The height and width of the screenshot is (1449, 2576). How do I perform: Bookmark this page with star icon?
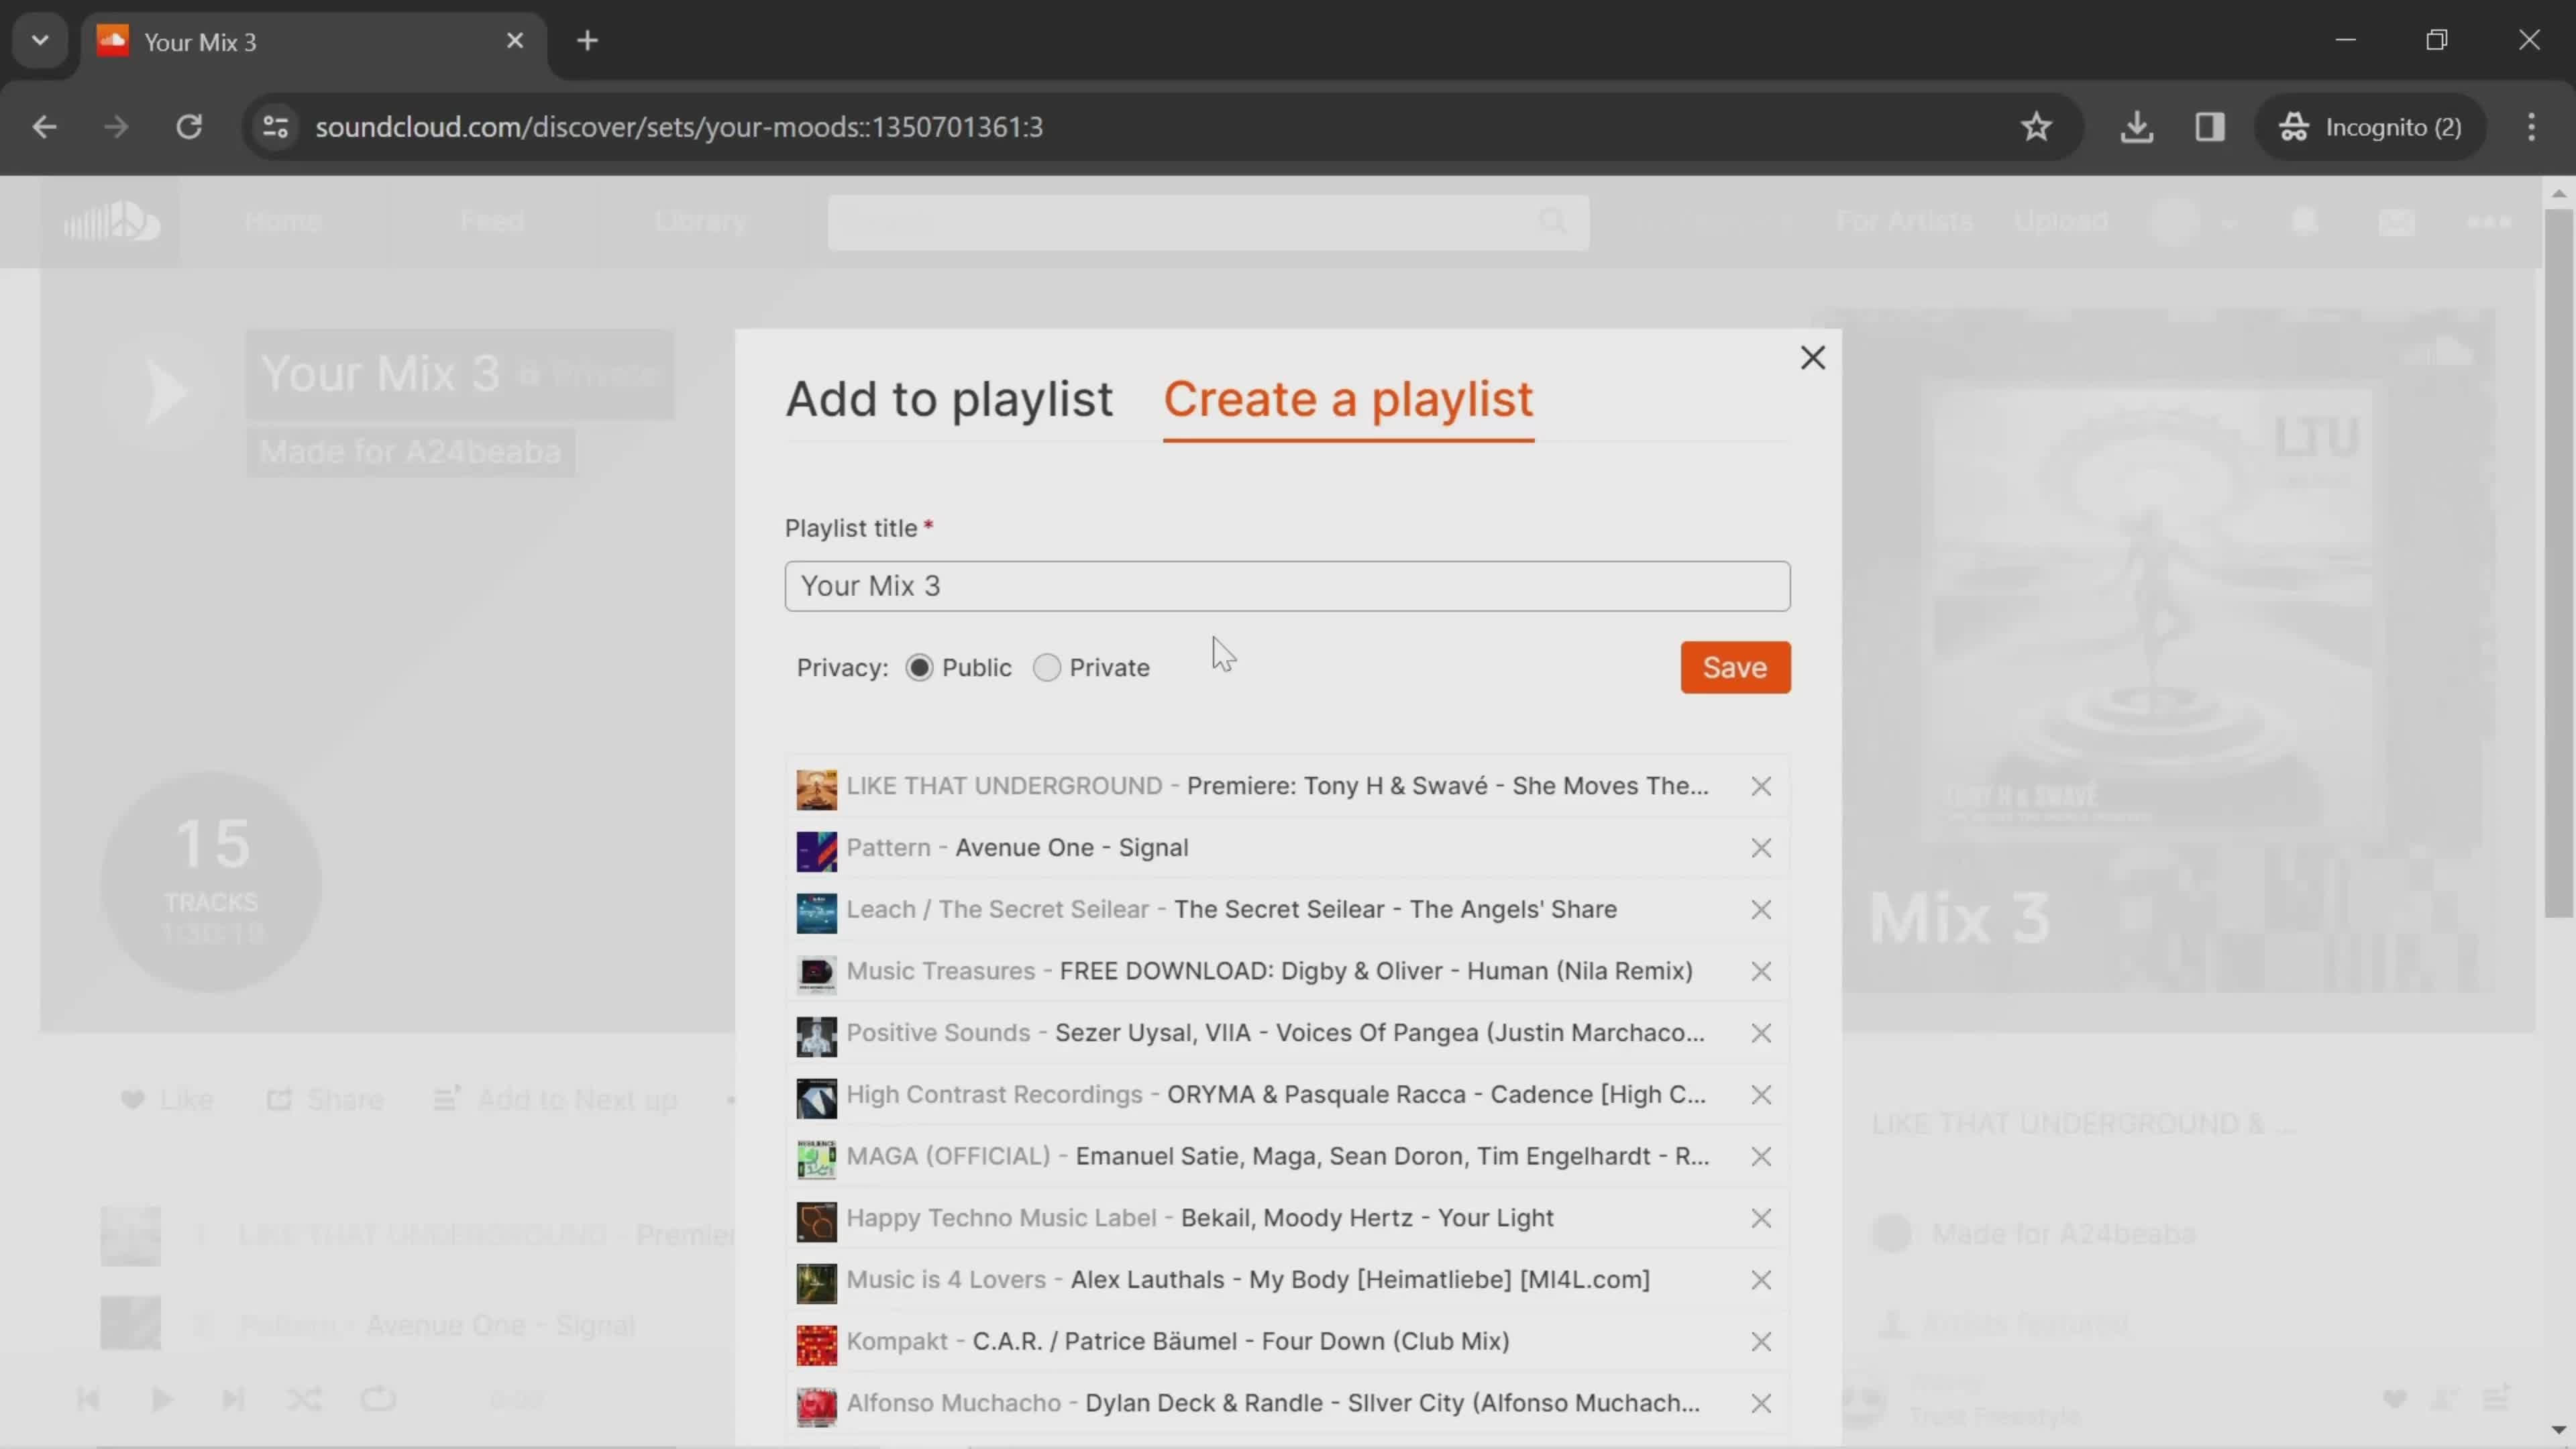click(x=2036, y=127)
